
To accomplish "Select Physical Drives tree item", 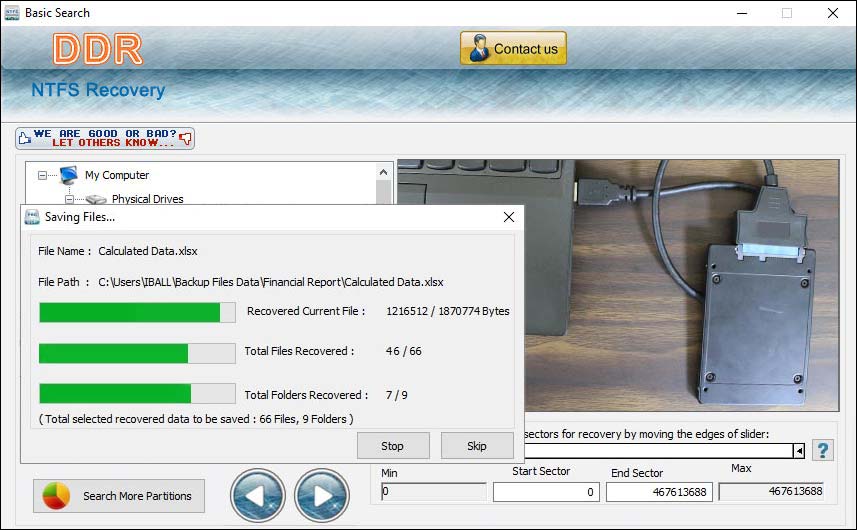I will coord(148,199).
